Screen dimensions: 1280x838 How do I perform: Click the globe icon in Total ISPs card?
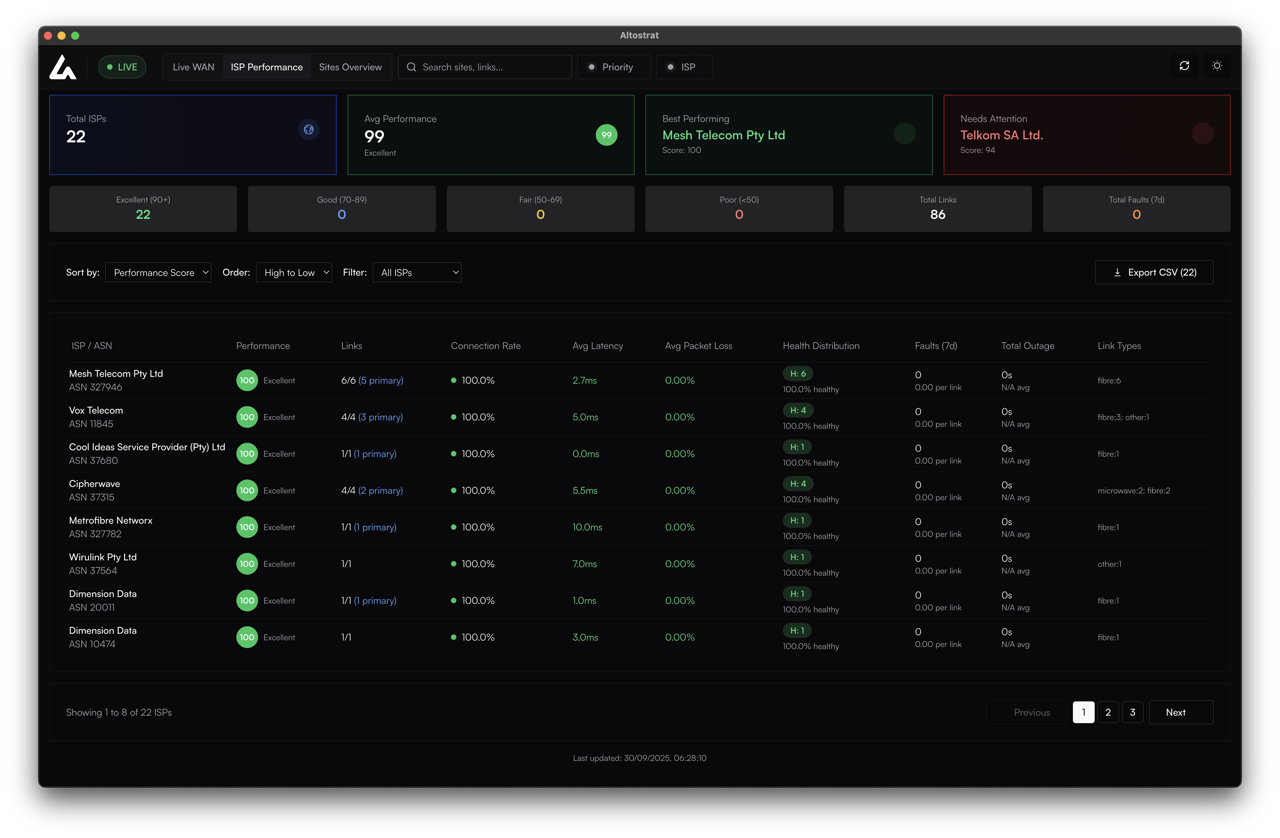point(309,130)
